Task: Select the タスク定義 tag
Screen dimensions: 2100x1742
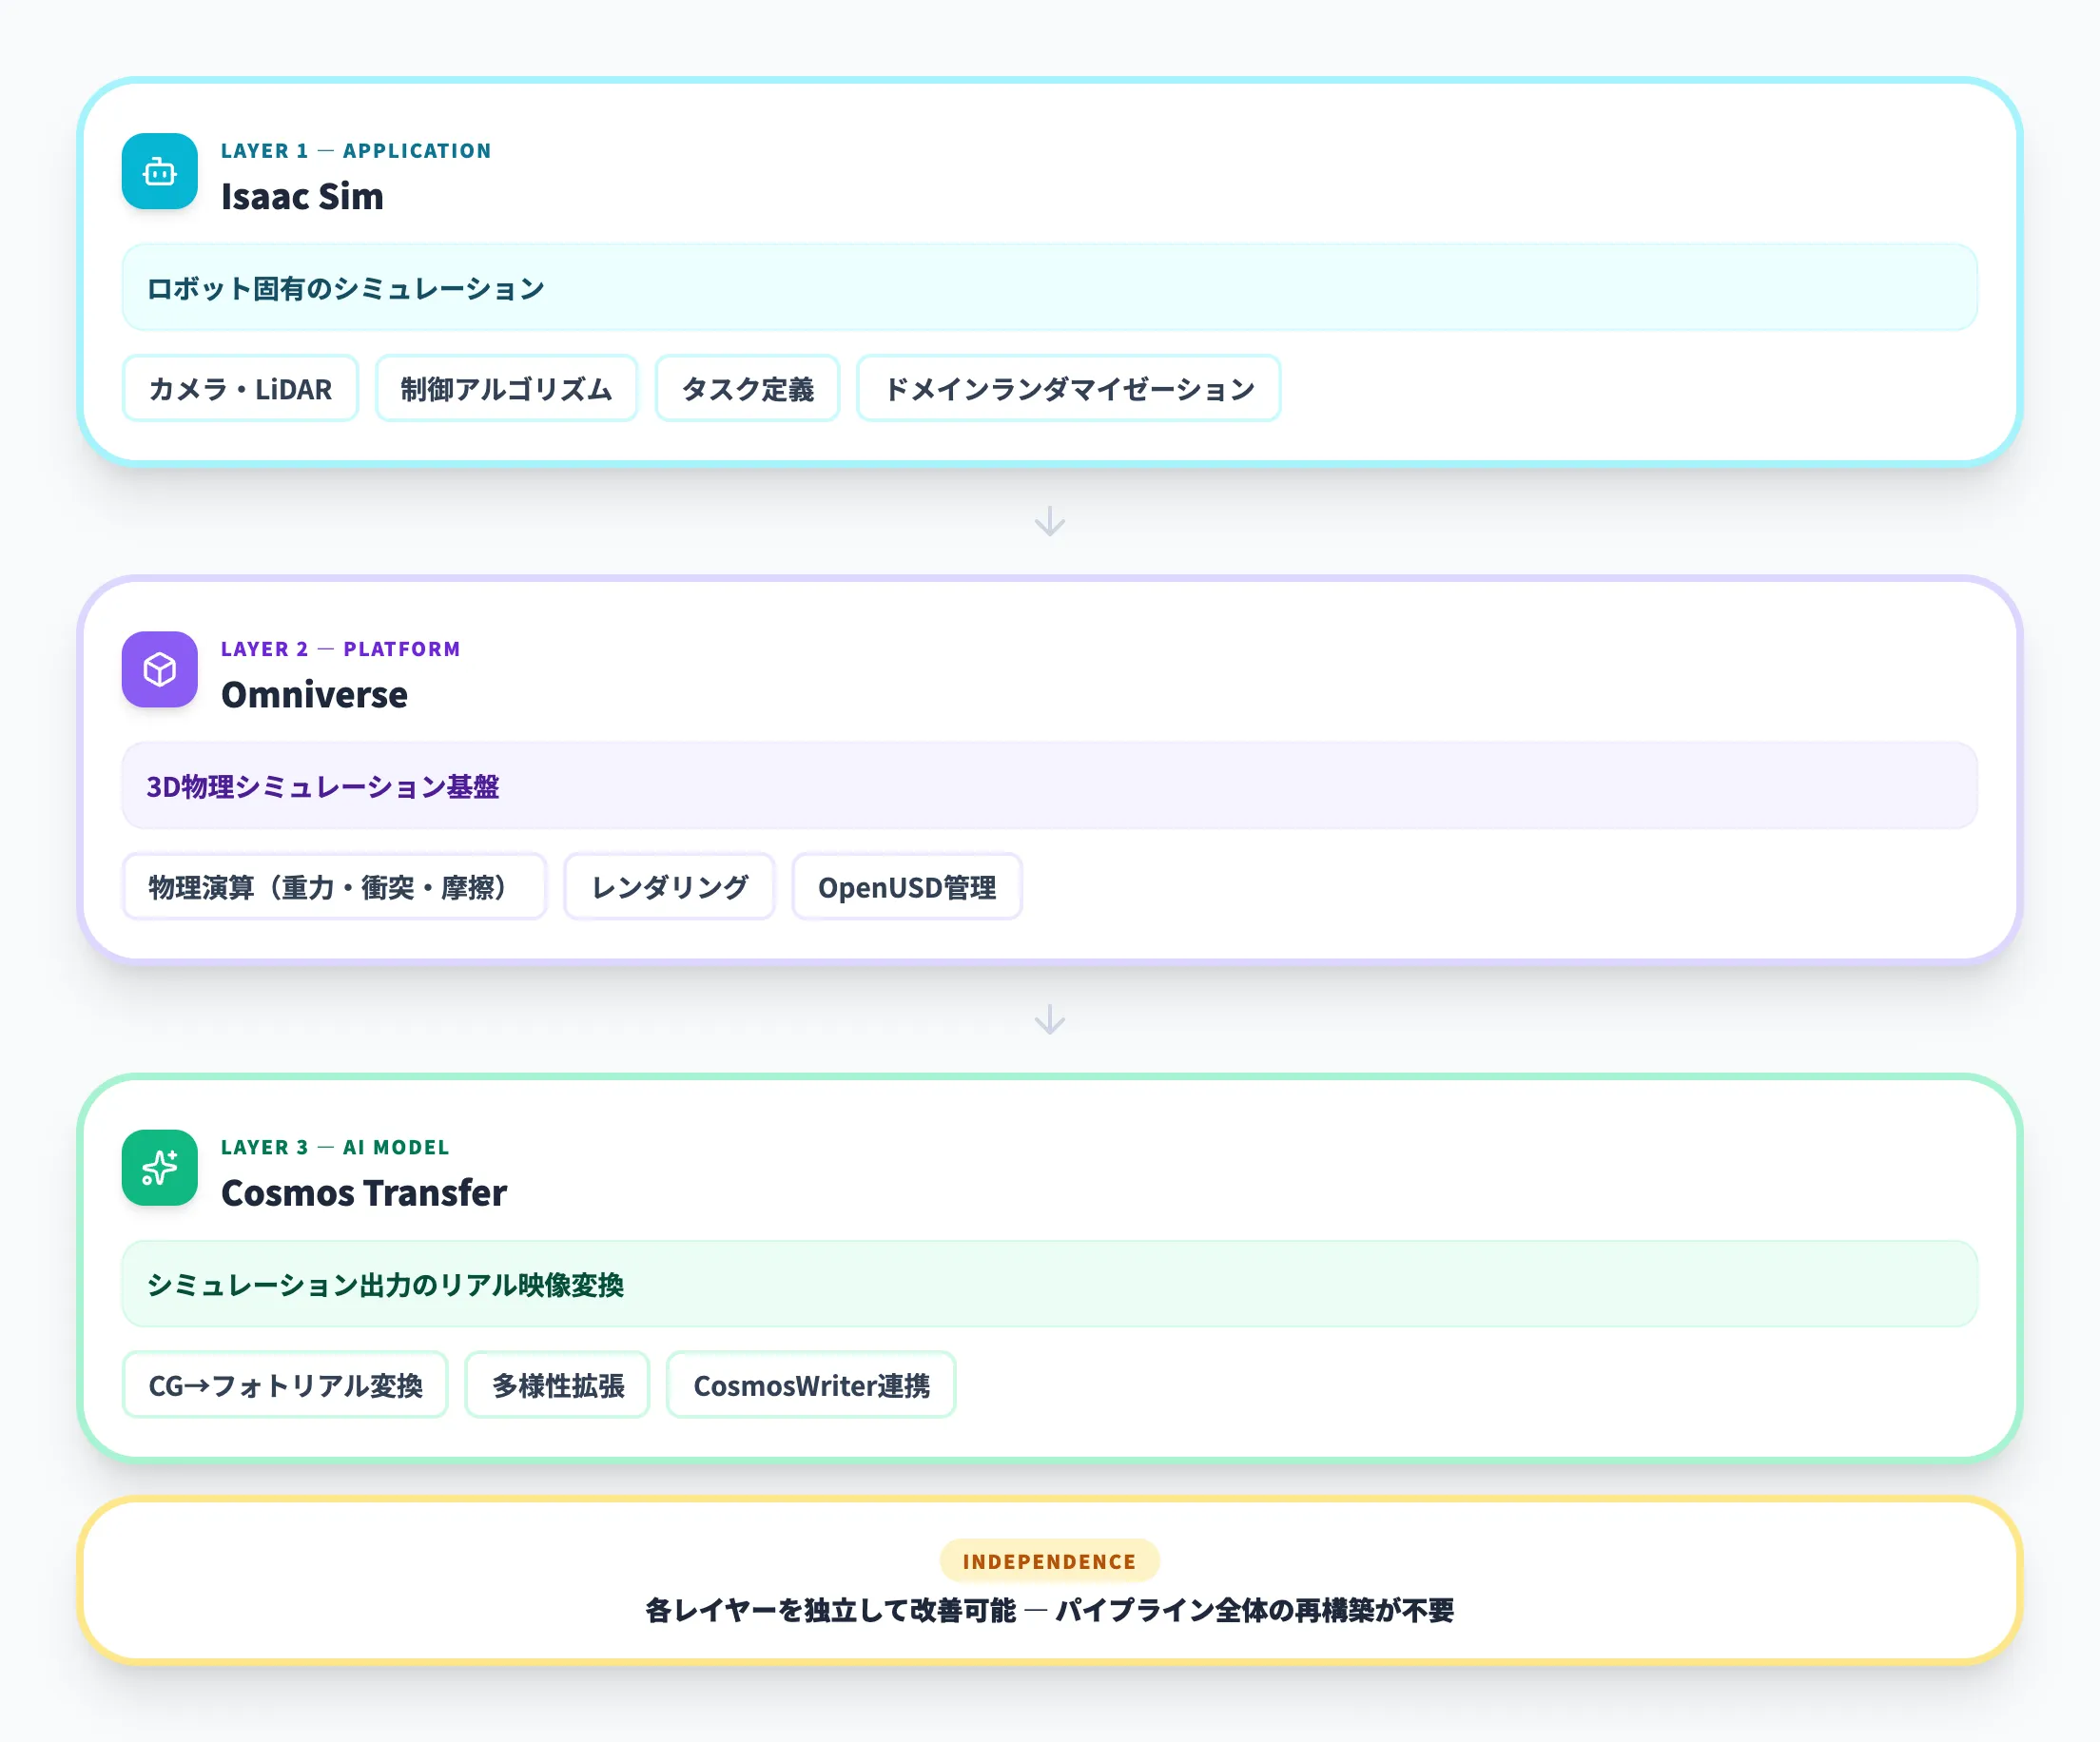Action: coord(747,389)
